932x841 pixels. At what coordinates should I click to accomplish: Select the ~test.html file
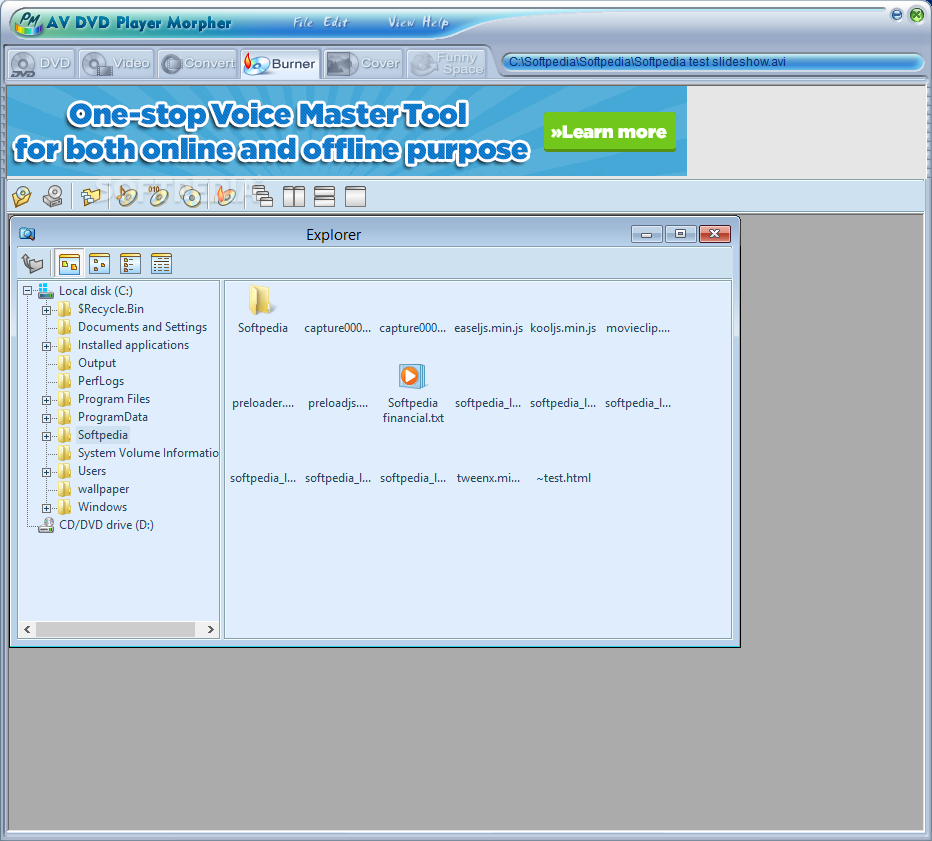(x=563, y=478)
